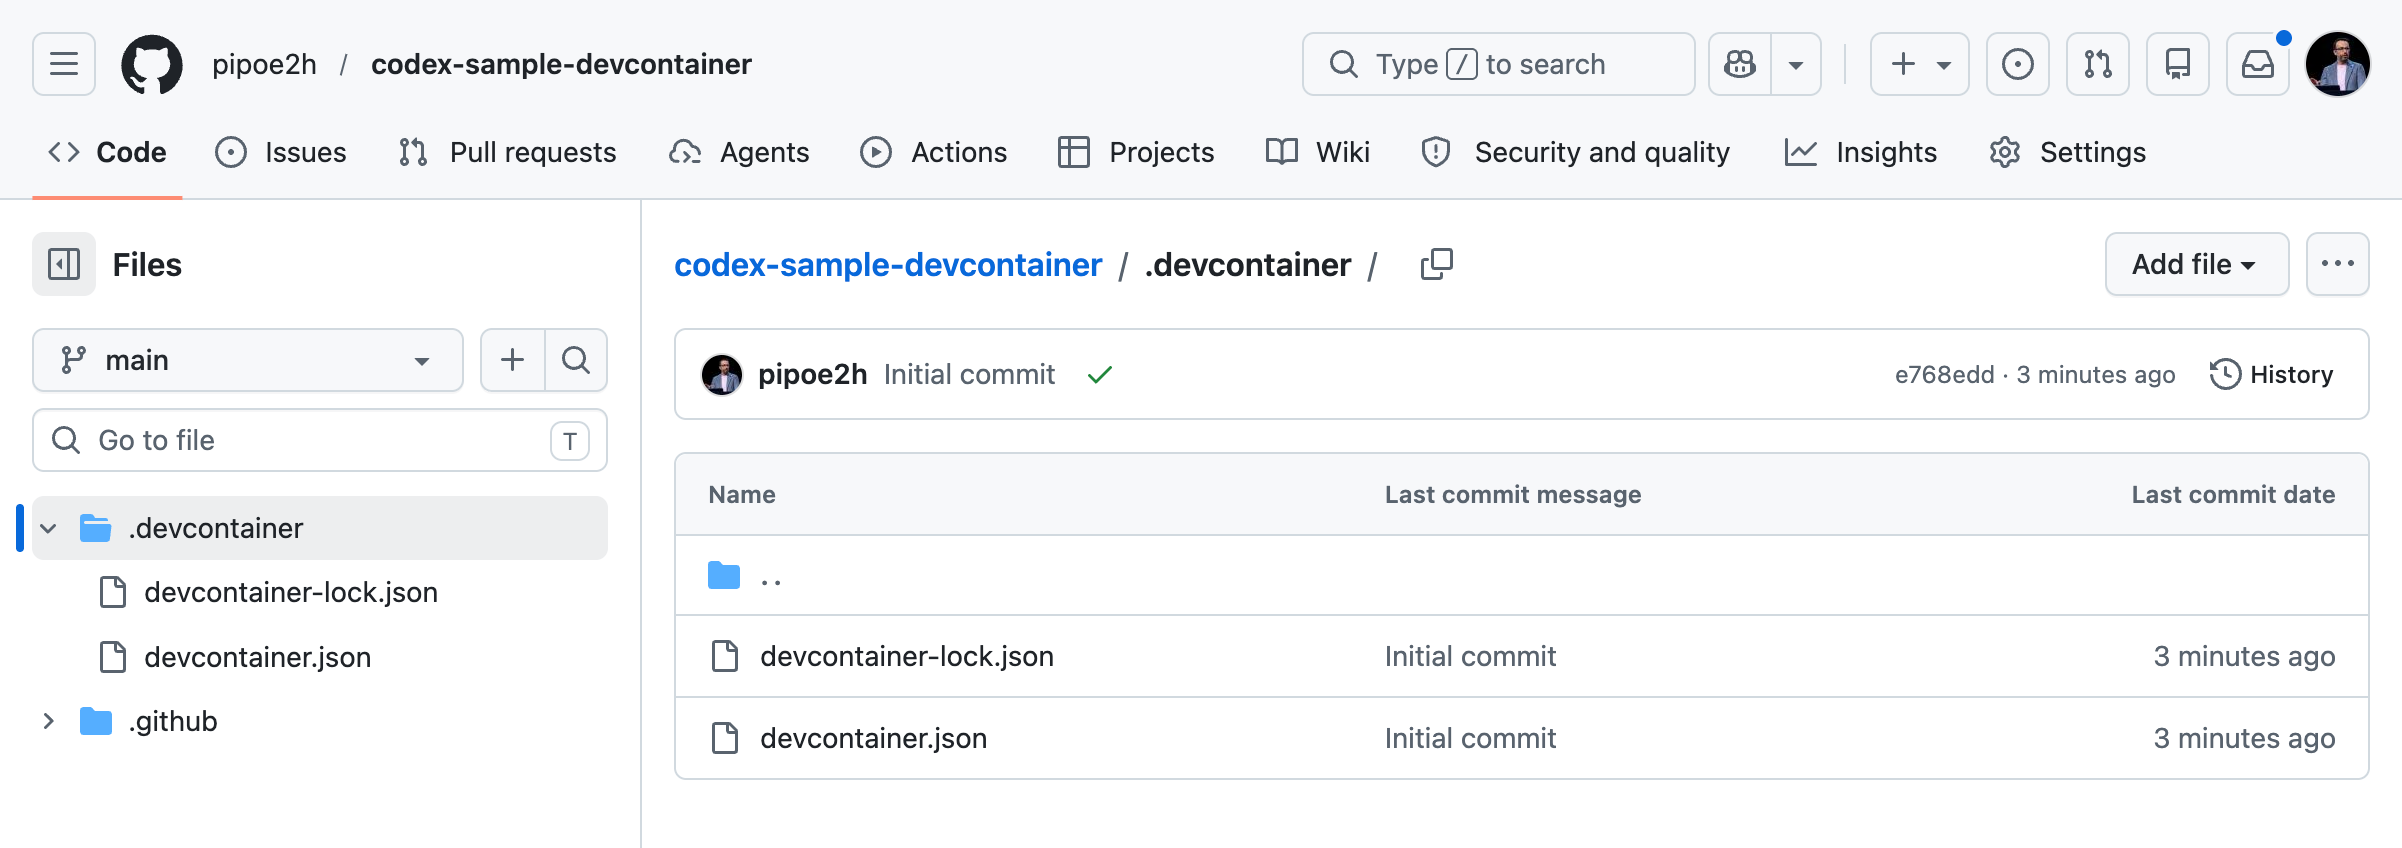Open pipoe2h owner link in header

click(x=264, y=64)
